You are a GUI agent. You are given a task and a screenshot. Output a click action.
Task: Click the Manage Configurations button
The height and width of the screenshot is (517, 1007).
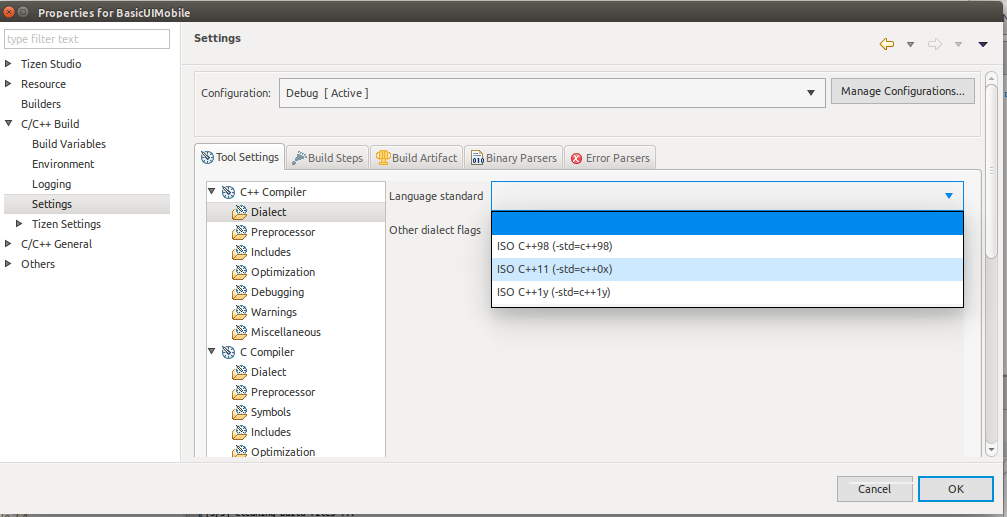coord(902,91)
